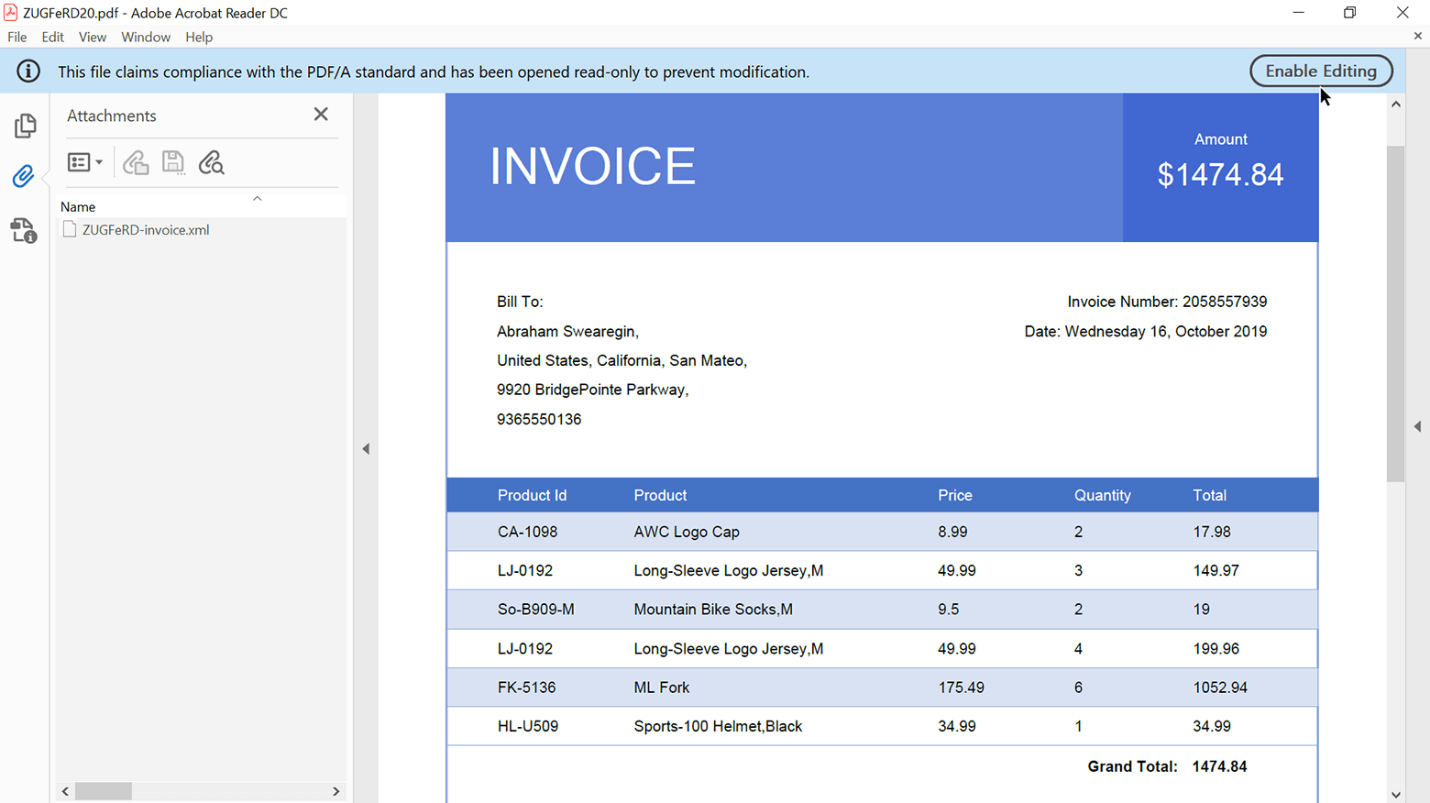Click the Search attachments icon

pyautogui.click(x=211, y=162)
